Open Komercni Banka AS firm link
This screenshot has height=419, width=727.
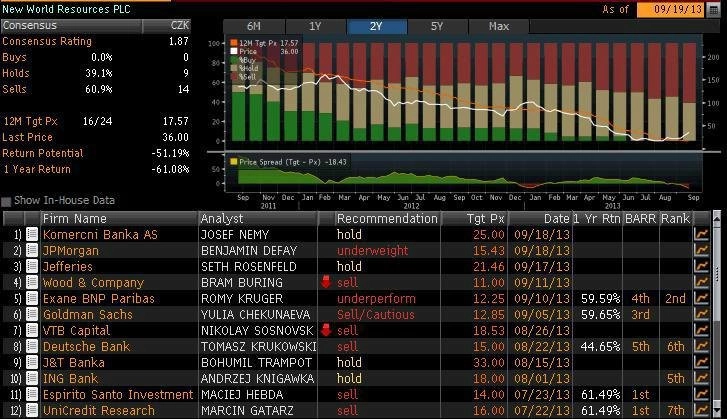coord(100,235)
